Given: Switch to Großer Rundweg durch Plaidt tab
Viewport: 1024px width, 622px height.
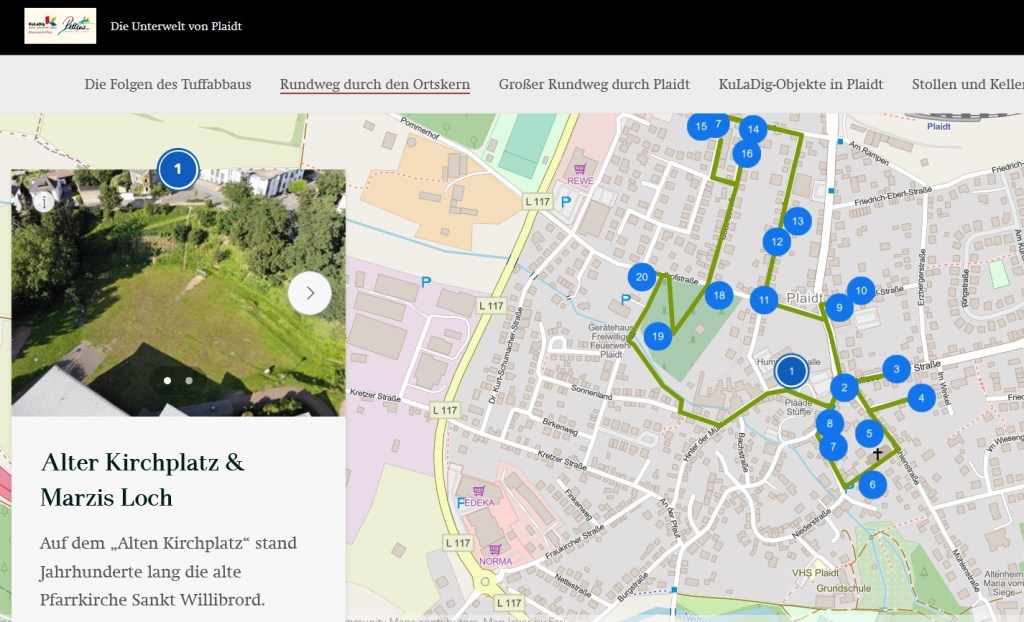Looking at the screenshot, I should tap(594, 84).
